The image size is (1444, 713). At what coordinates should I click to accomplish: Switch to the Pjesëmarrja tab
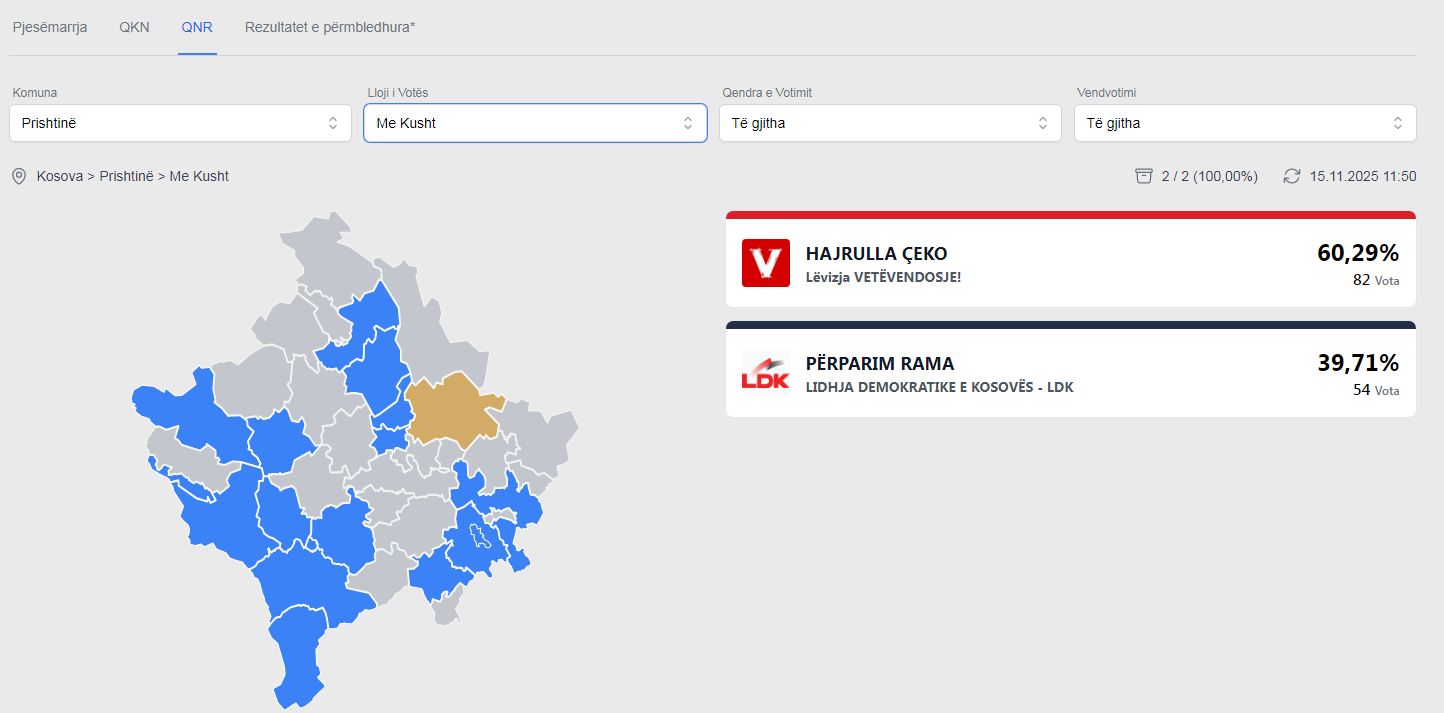click(x=50, y=27)
